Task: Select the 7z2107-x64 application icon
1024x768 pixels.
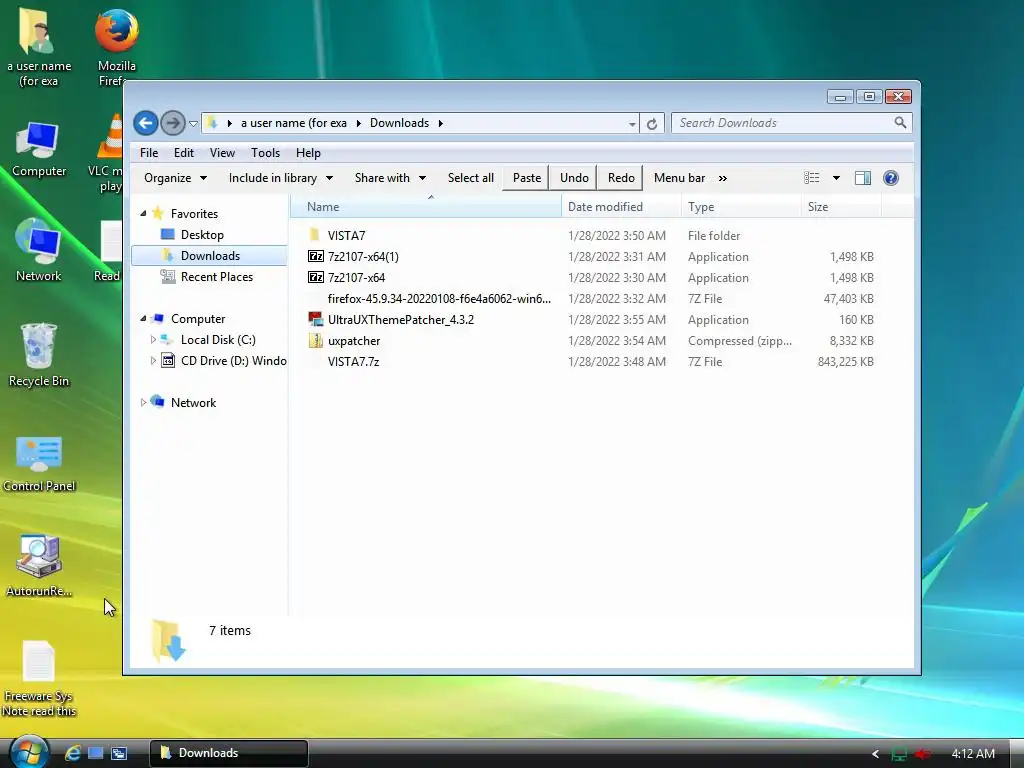Action: click(315, 277)
